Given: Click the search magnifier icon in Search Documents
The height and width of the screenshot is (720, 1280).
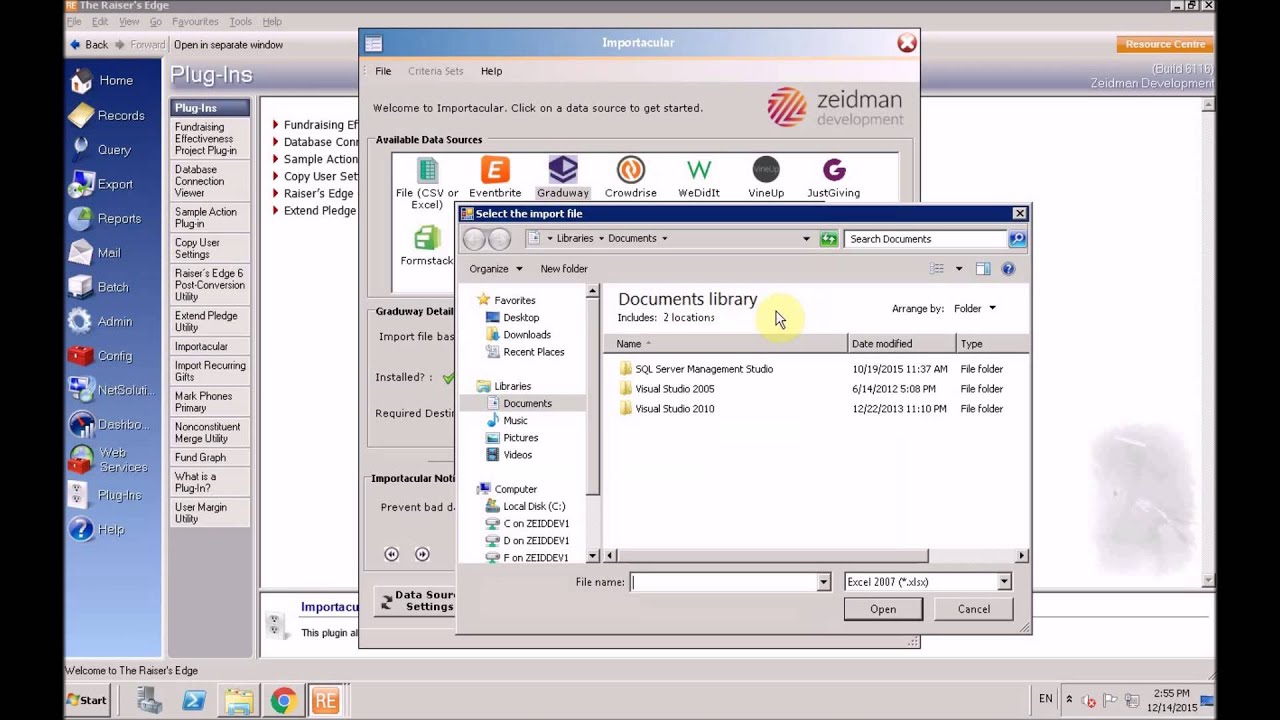Looking at the screenshot, I should pos(1017,239).
